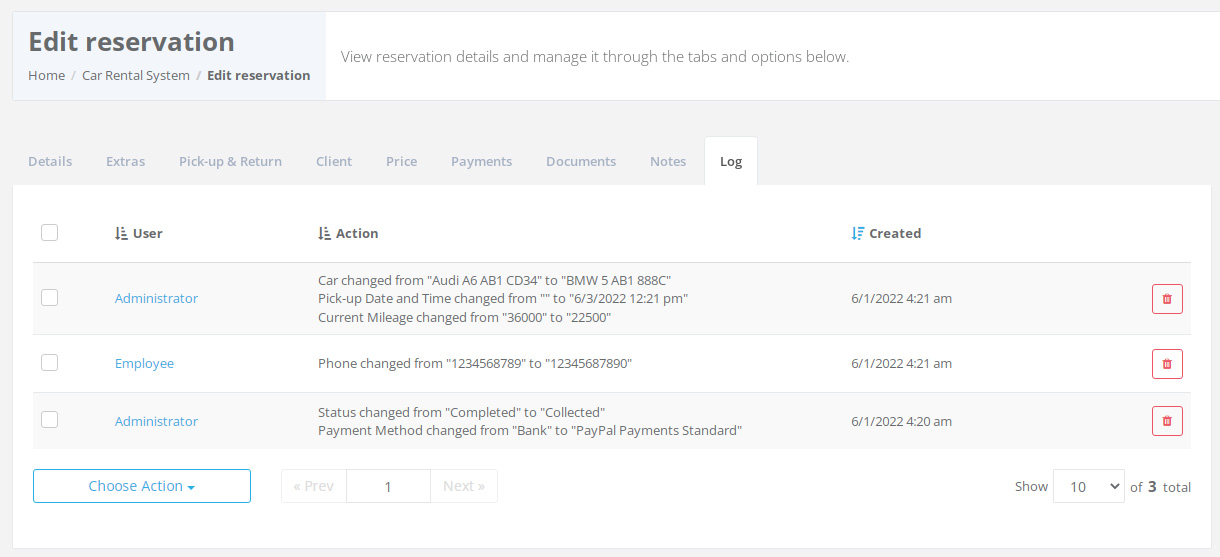The image size is (1220, 557).
Task: Click the Current Mileage changed text
Action: click(x=464, y=318)
